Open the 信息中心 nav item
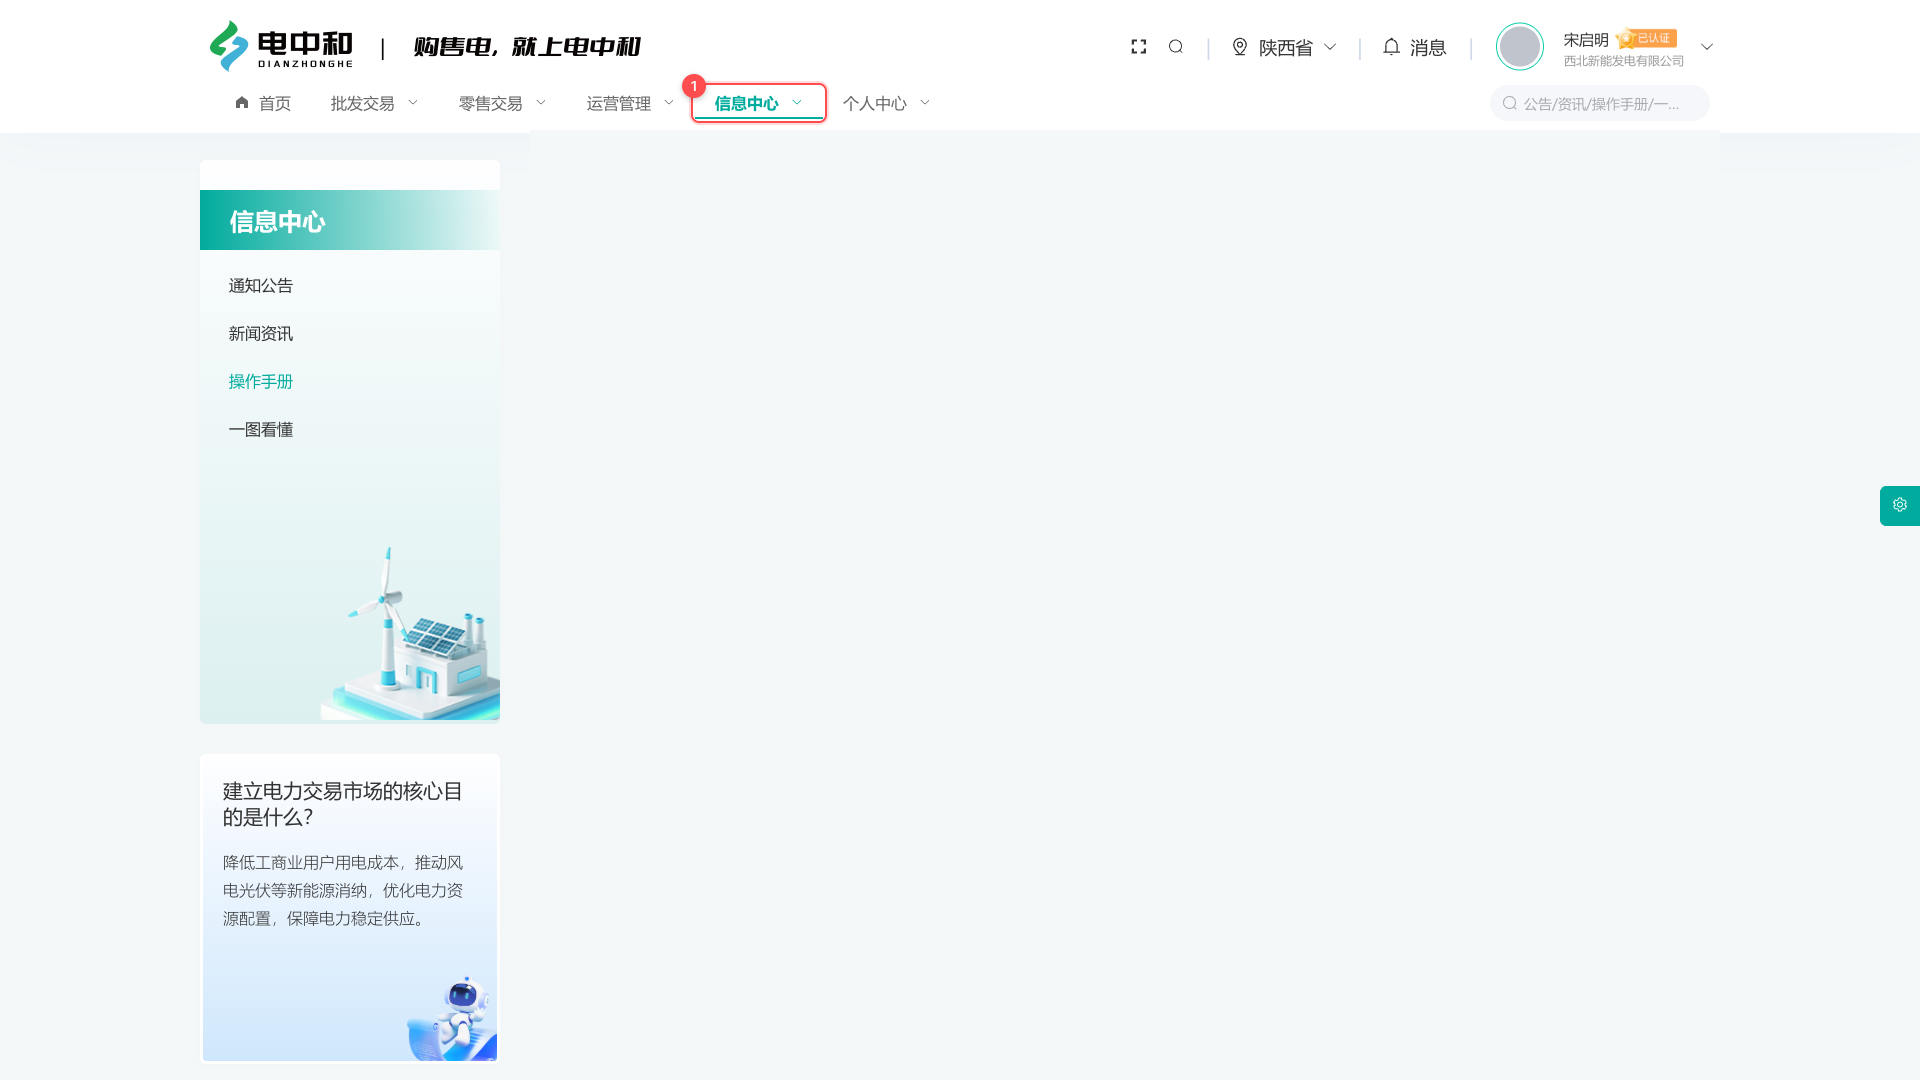This screenshot has height=1080, width=1920. (x=759, y=103)
